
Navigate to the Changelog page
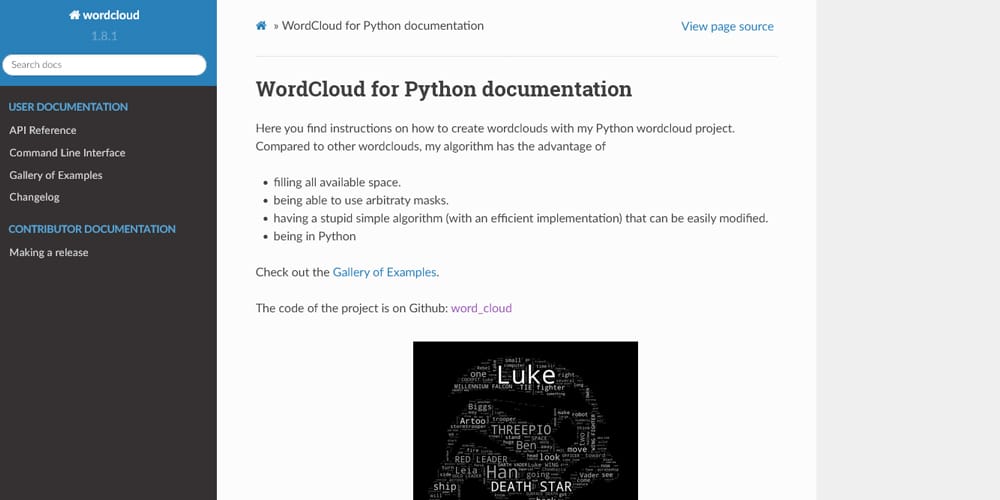35,197
